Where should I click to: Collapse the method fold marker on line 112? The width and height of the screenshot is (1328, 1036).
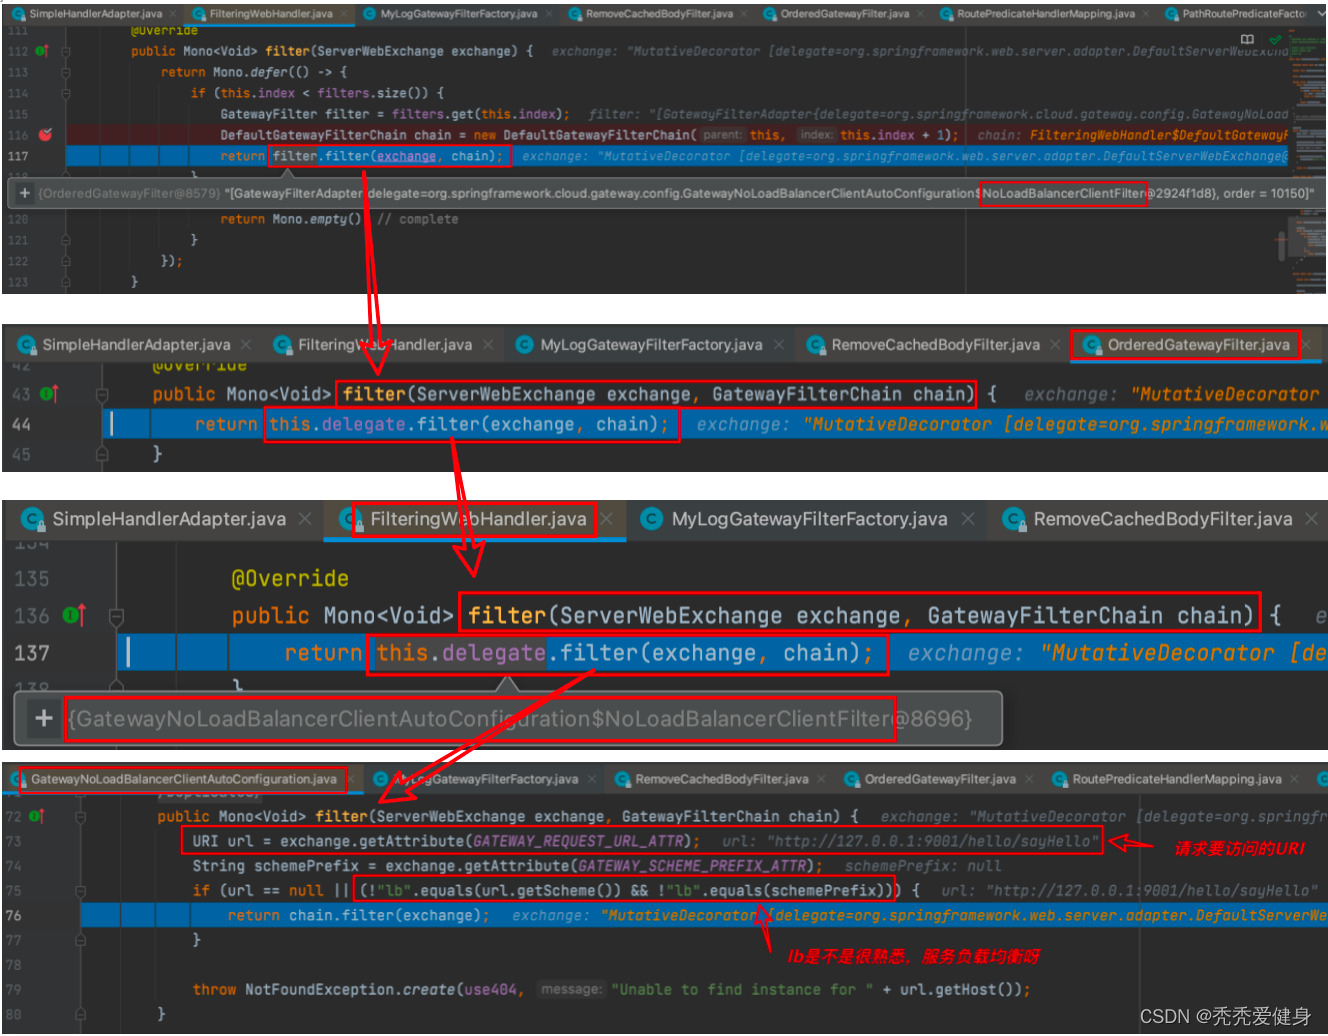[66, 51]
